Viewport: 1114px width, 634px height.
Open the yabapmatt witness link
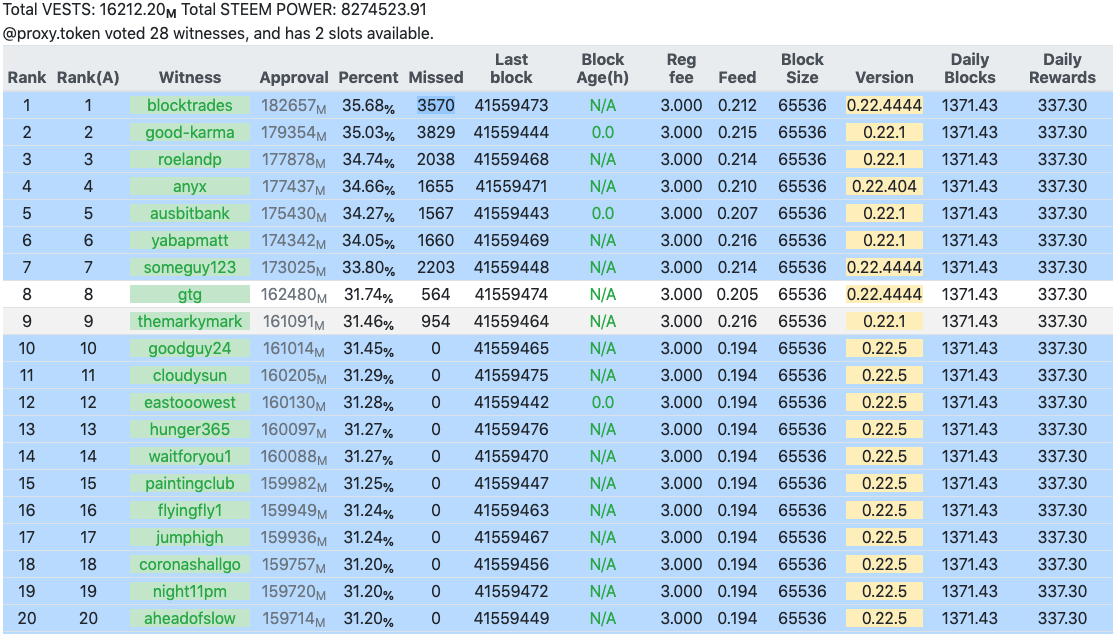pyautogui.click(x=189, y=240)
